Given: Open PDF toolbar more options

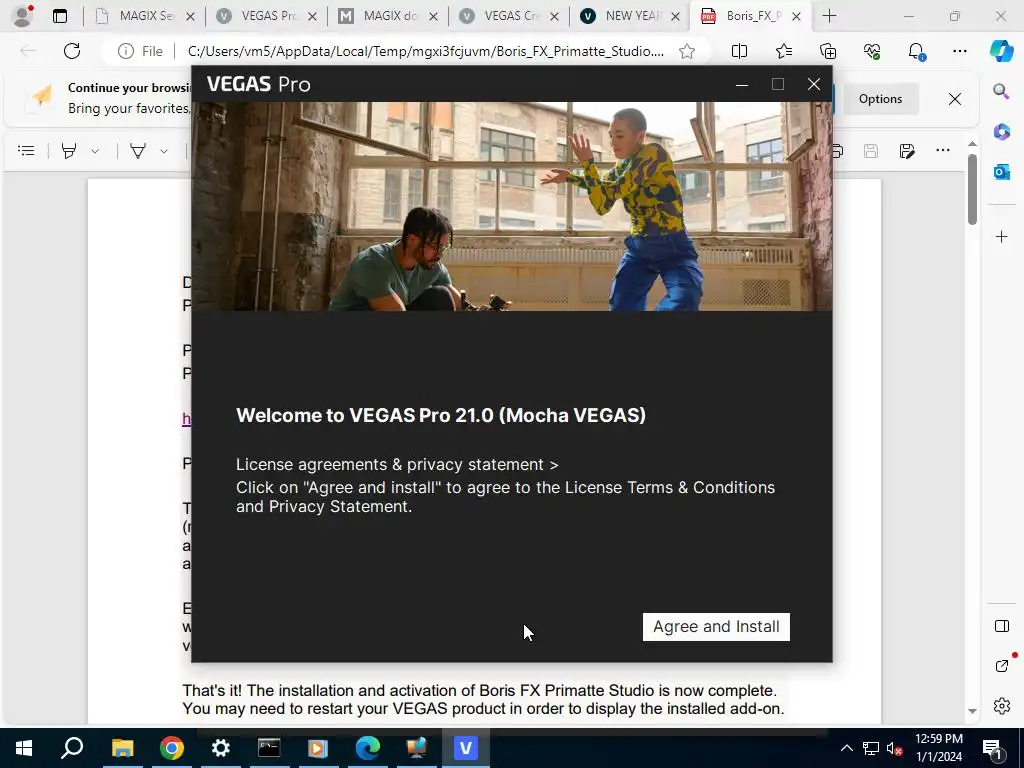Looking at the screenshot, I should [942, 150].
